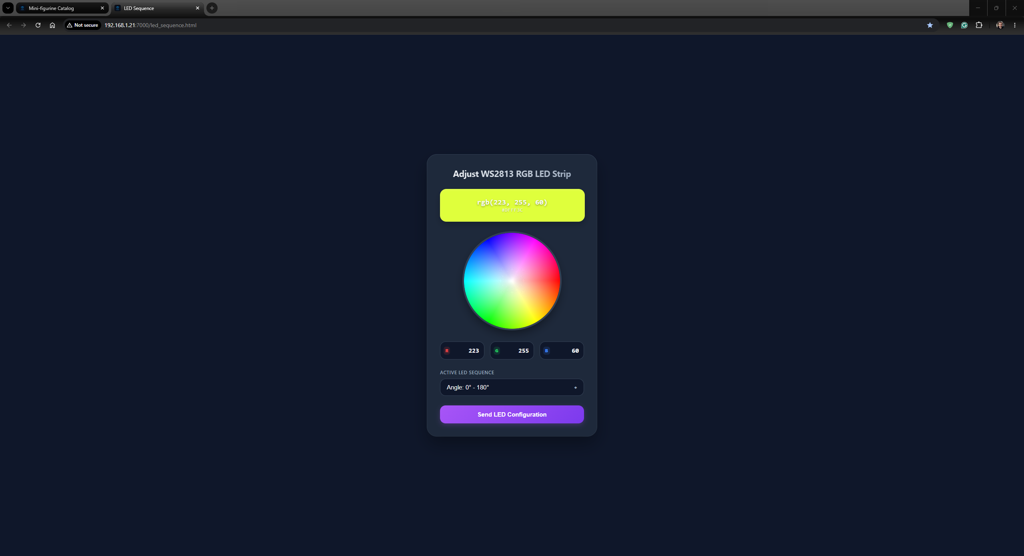1024x556 pixels.
Task: Click the yellow rgb color preview box
Action: pyautogui.click(x=512, y=205)
